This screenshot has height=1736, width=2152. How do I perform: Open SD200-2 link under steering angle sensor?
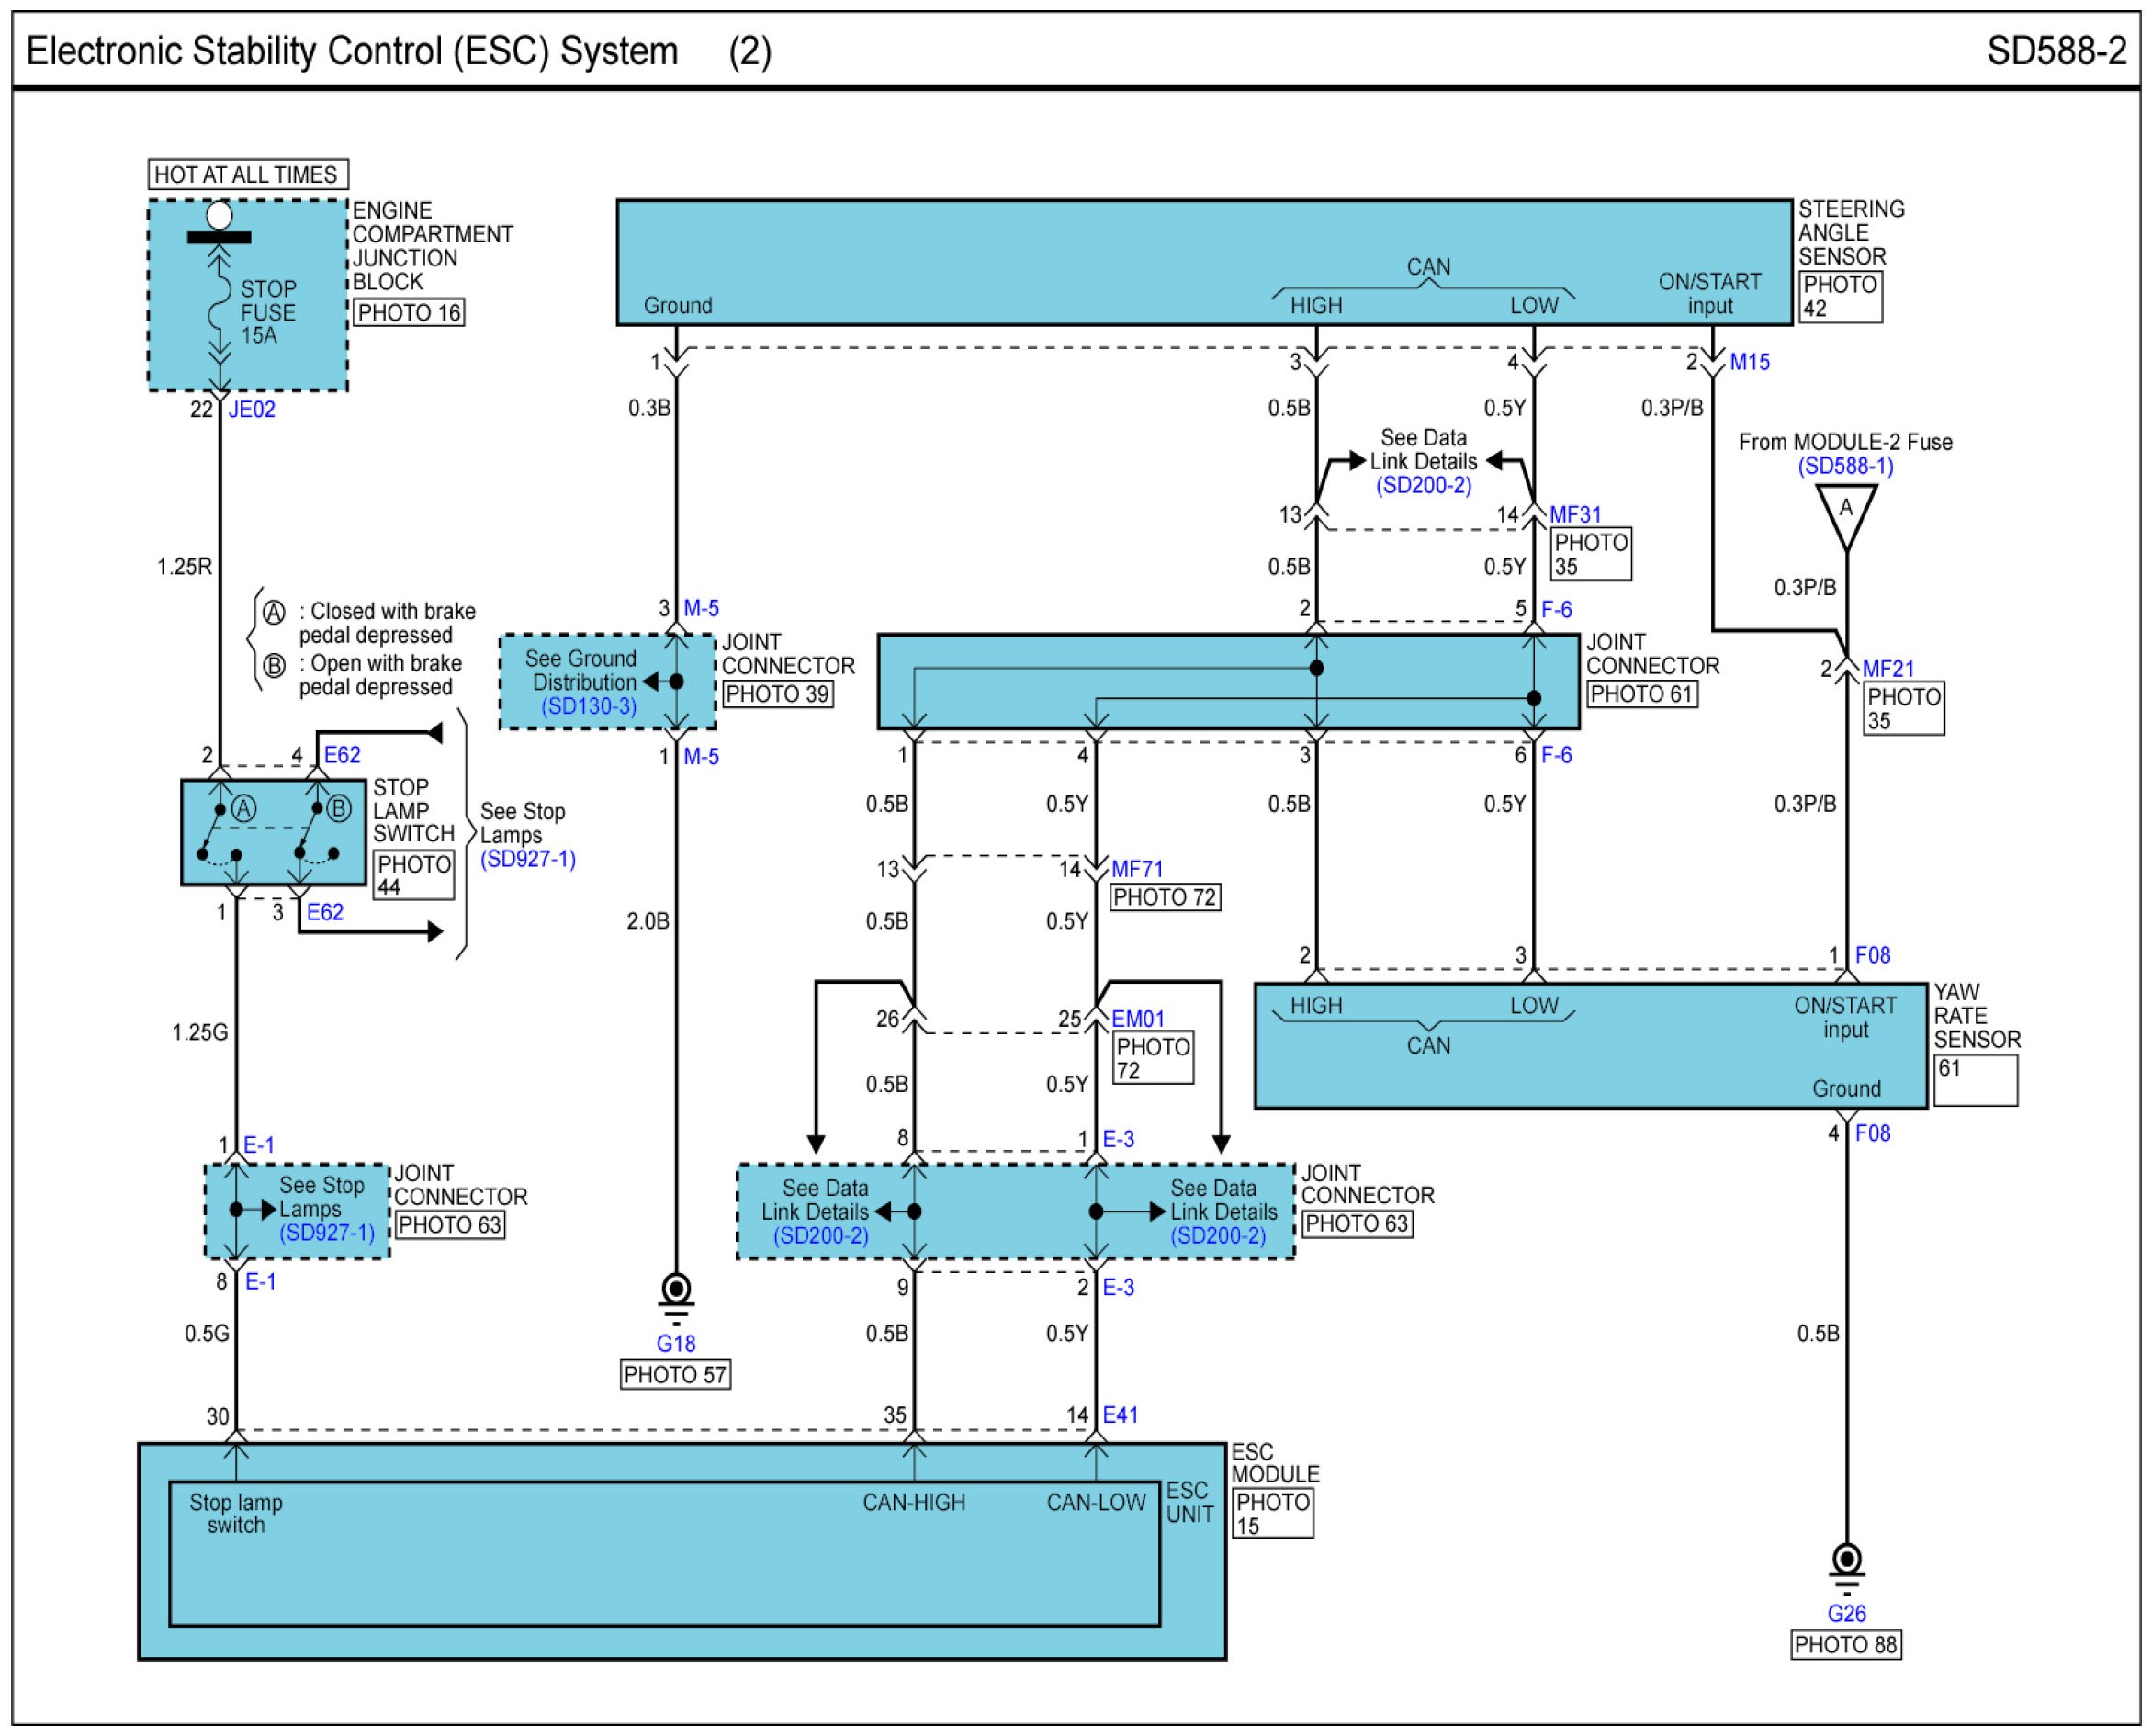tap(1423, 486)
